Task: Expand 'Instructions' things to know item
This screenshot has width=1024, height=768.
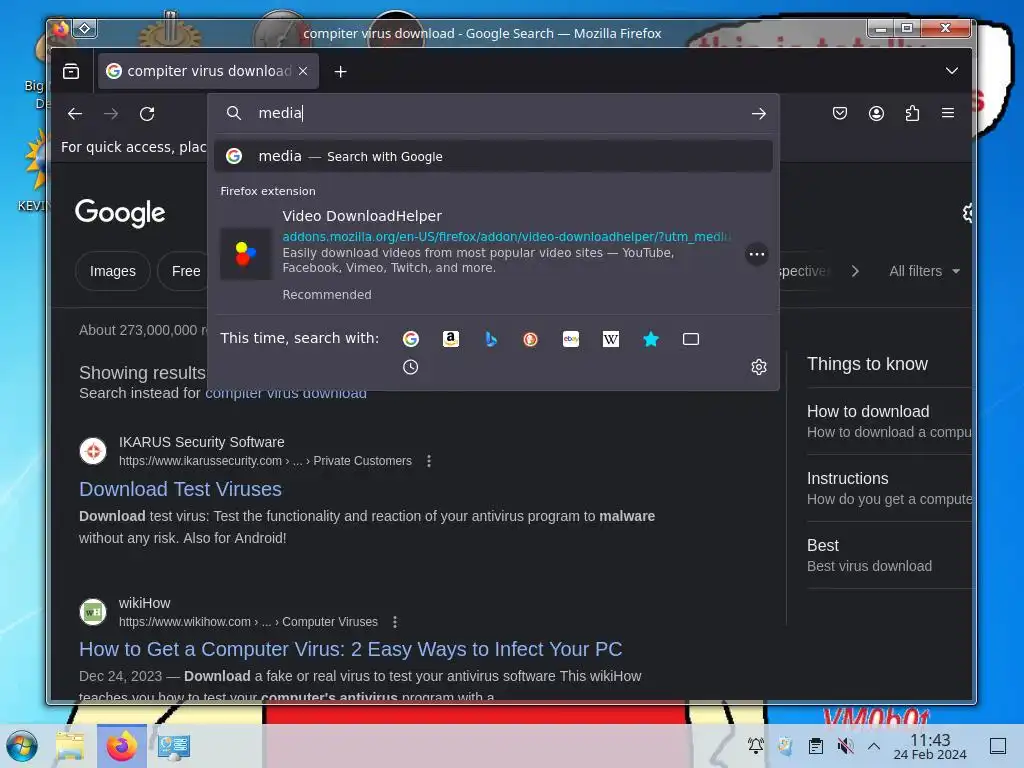Action: [x=889, y=488]
